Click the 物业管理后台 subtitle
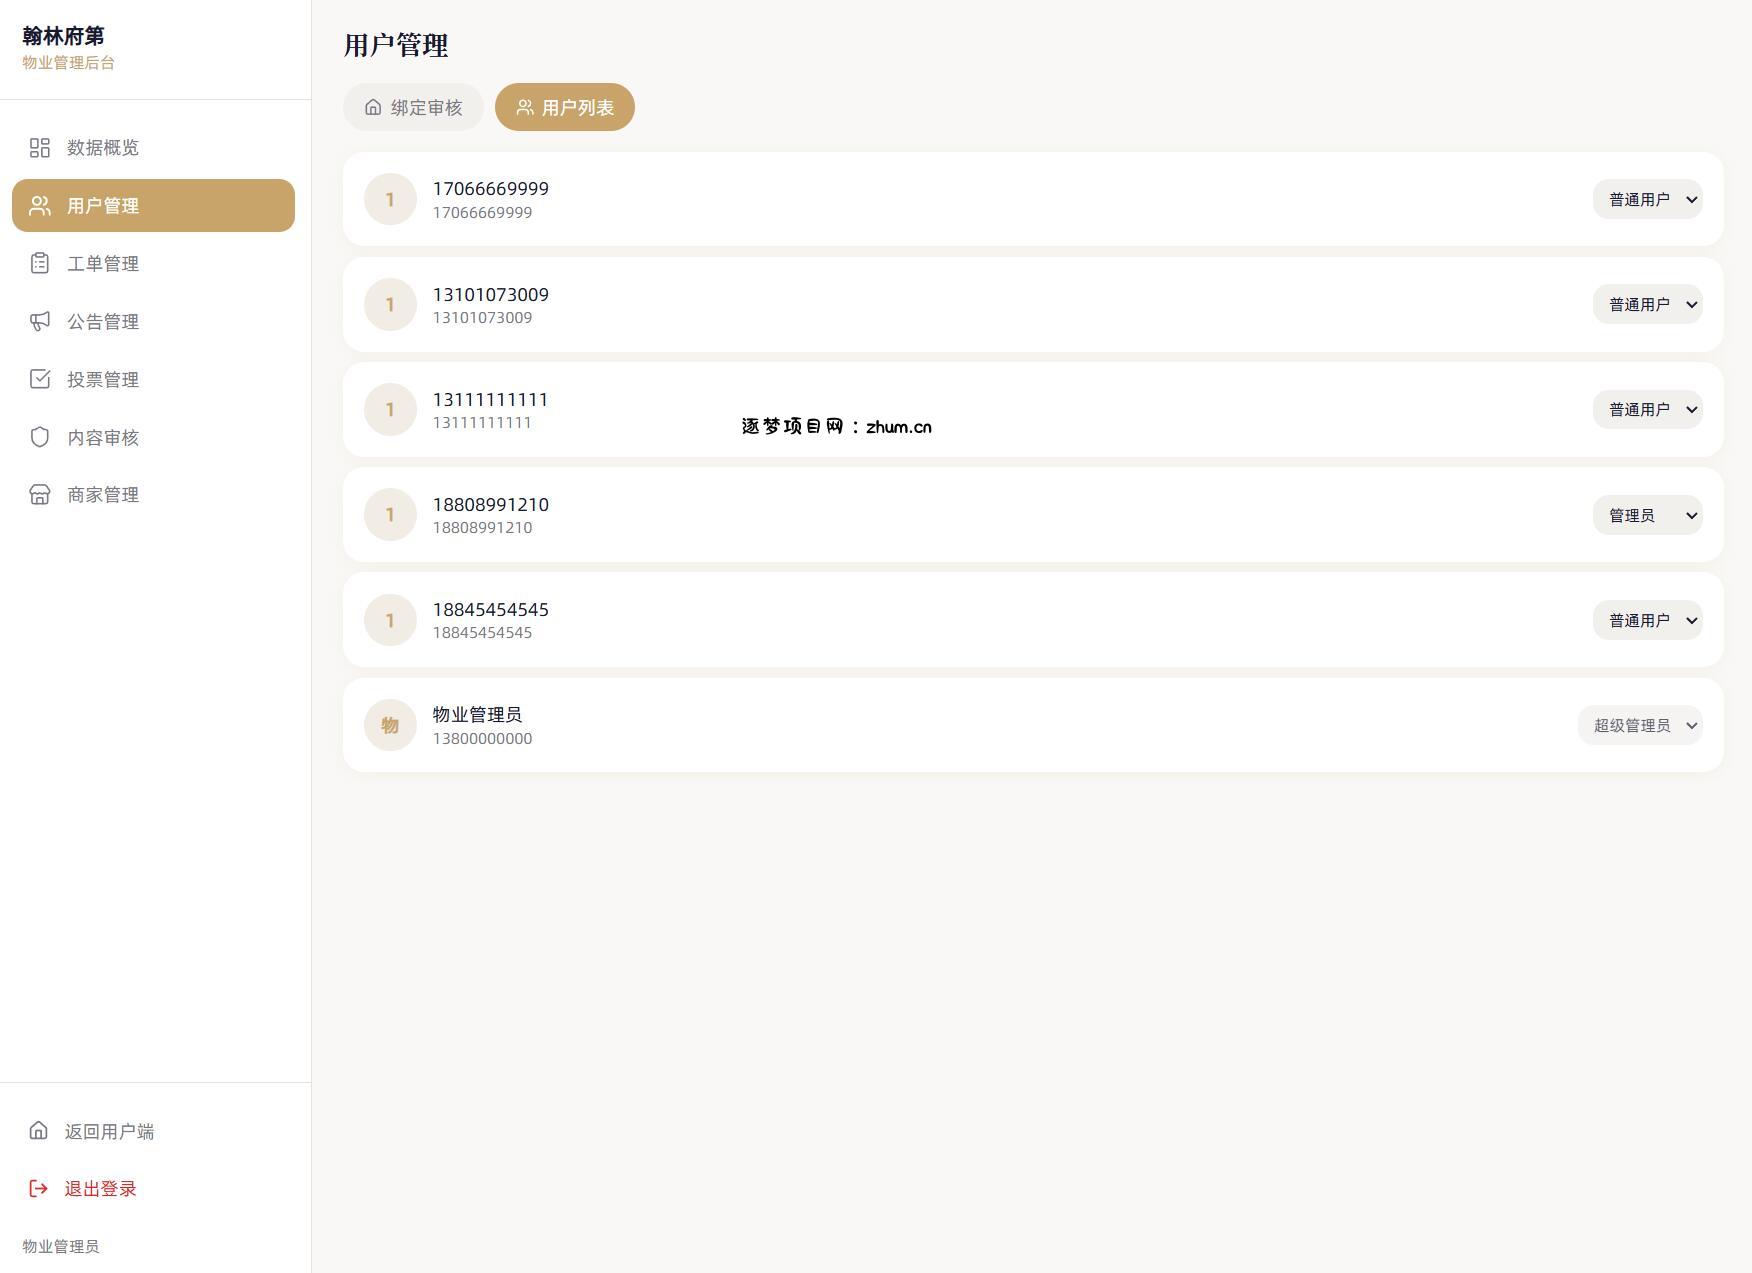Screen dimensions: 1752x1273 click(x=68, y=63)
